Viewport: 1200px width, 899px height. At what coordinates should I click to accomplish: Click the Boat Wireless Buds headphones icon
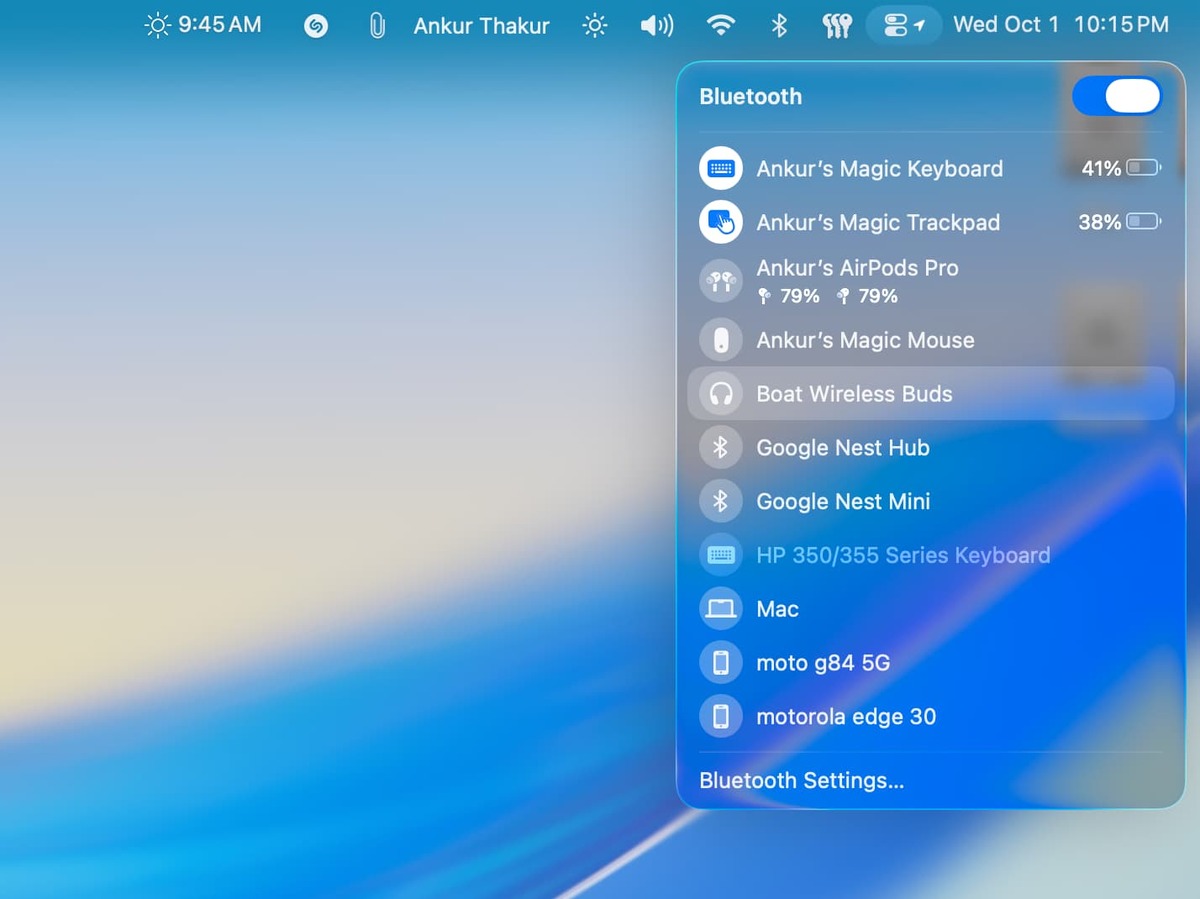point(720,394)
